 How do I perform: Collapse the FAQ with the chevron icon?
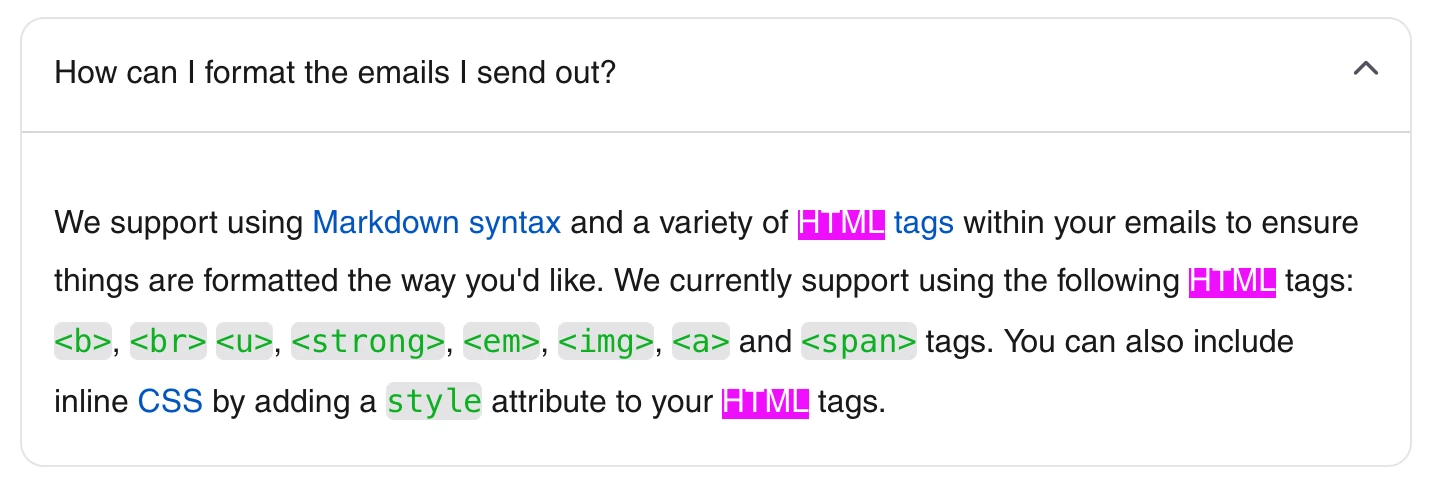[1365, 70]
